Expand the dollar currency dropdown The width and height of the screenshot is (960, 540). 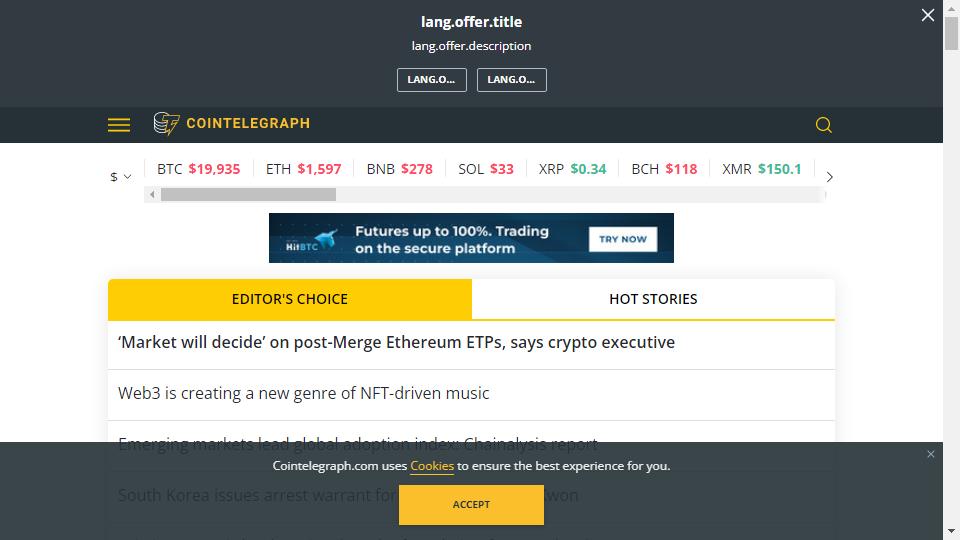pyautogui.click(x=121, y=177)
